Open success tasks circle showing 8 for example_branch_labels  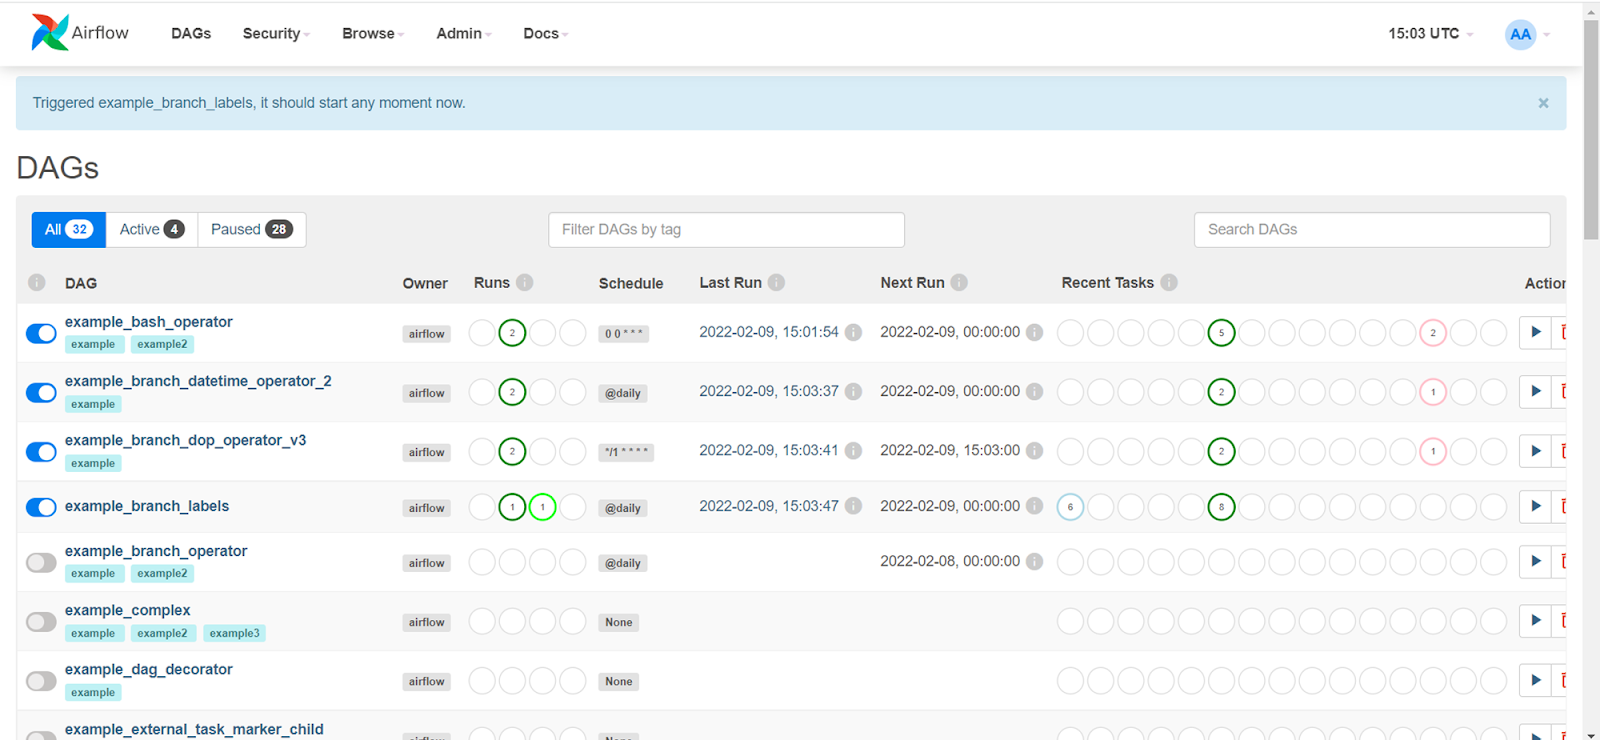[1221, 507]
